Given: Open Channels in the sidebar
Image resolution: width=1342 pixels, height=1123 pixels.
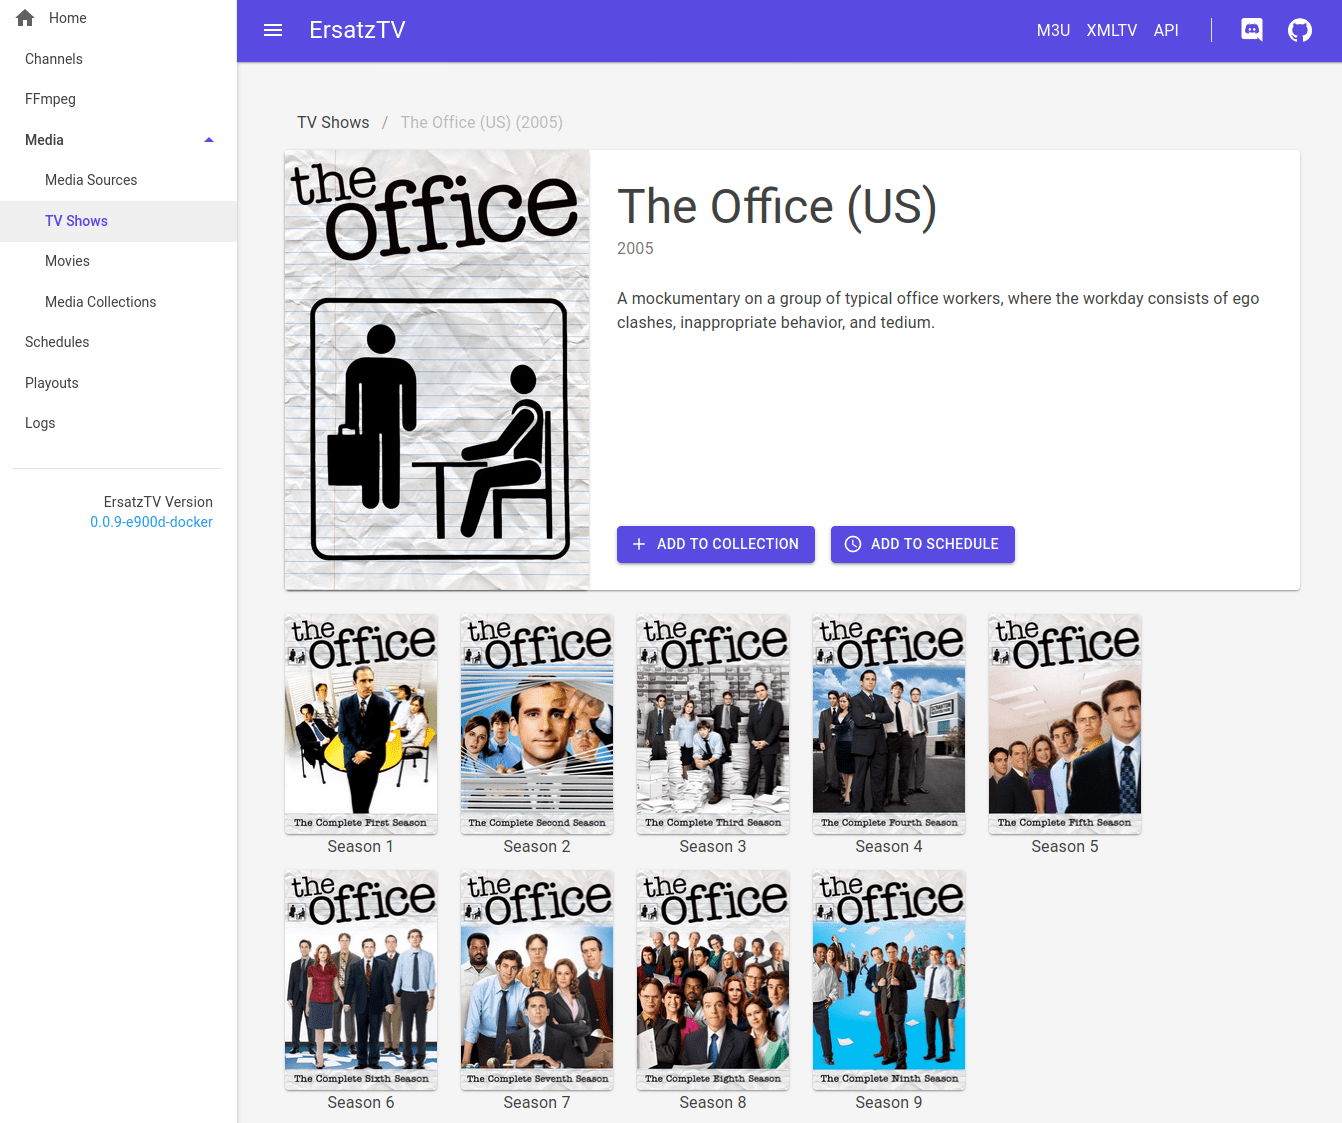Looking at the screenshot, I should pyautogui.click(x=118, y=59).
